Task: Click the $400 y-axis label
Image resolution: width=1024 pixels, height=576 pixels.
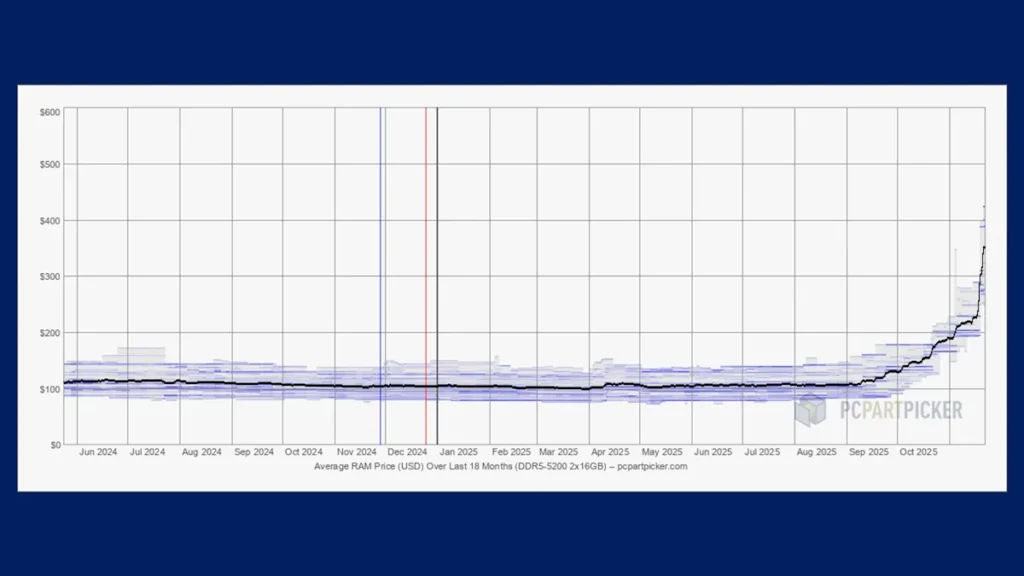Action: coord(50,220)
